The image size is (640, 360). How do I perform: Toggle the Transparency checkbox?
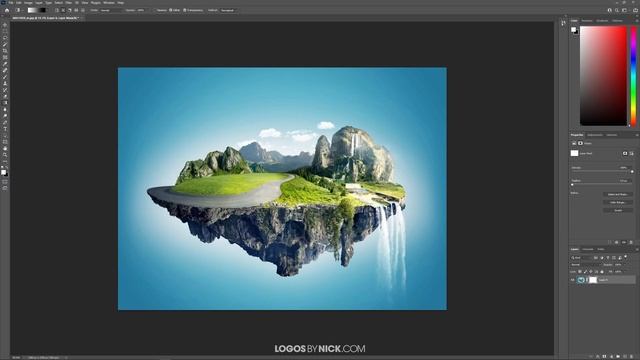pos(184,10)
